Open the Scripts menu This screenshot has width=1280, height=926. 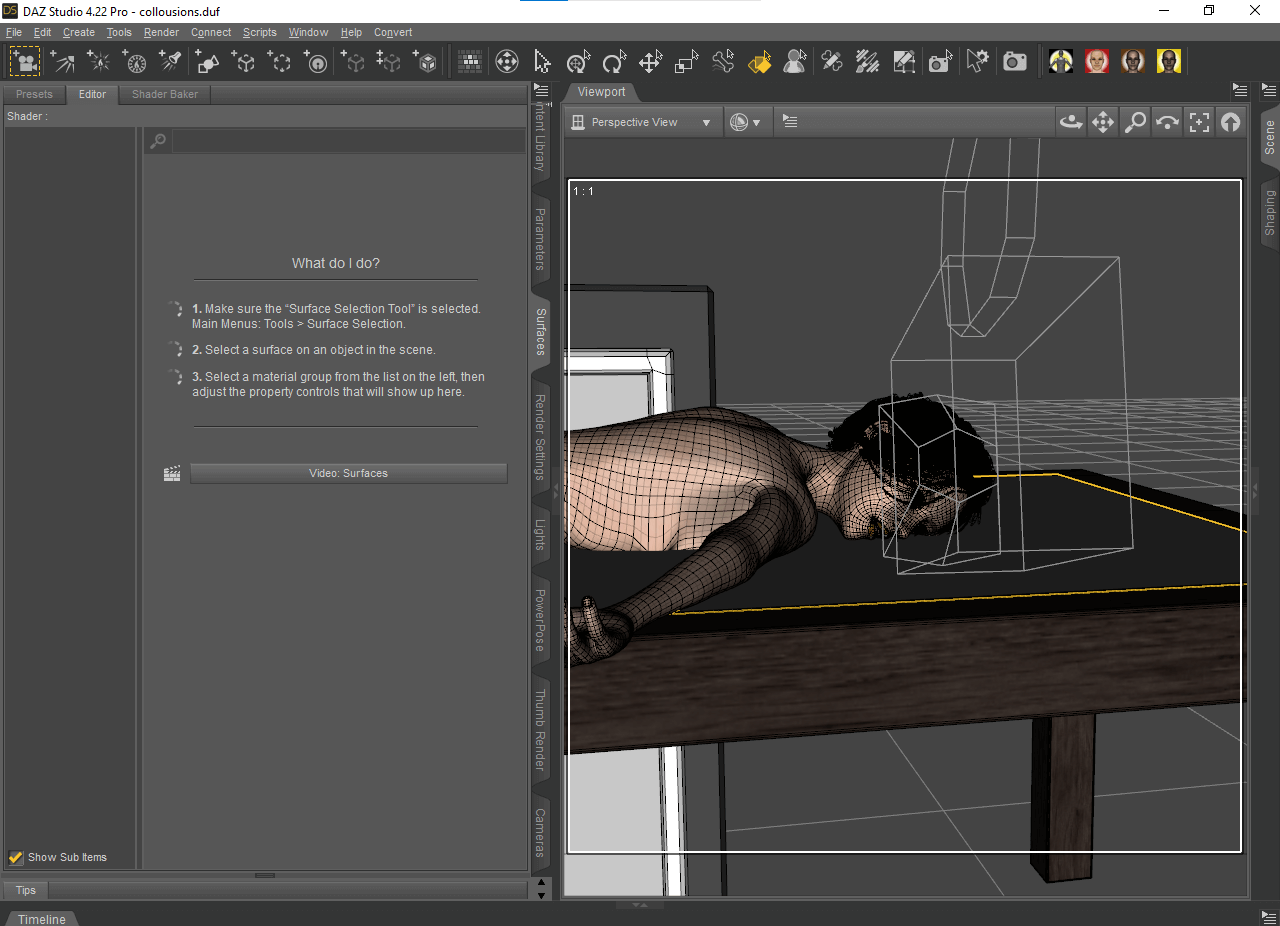(x=260, y=32)
